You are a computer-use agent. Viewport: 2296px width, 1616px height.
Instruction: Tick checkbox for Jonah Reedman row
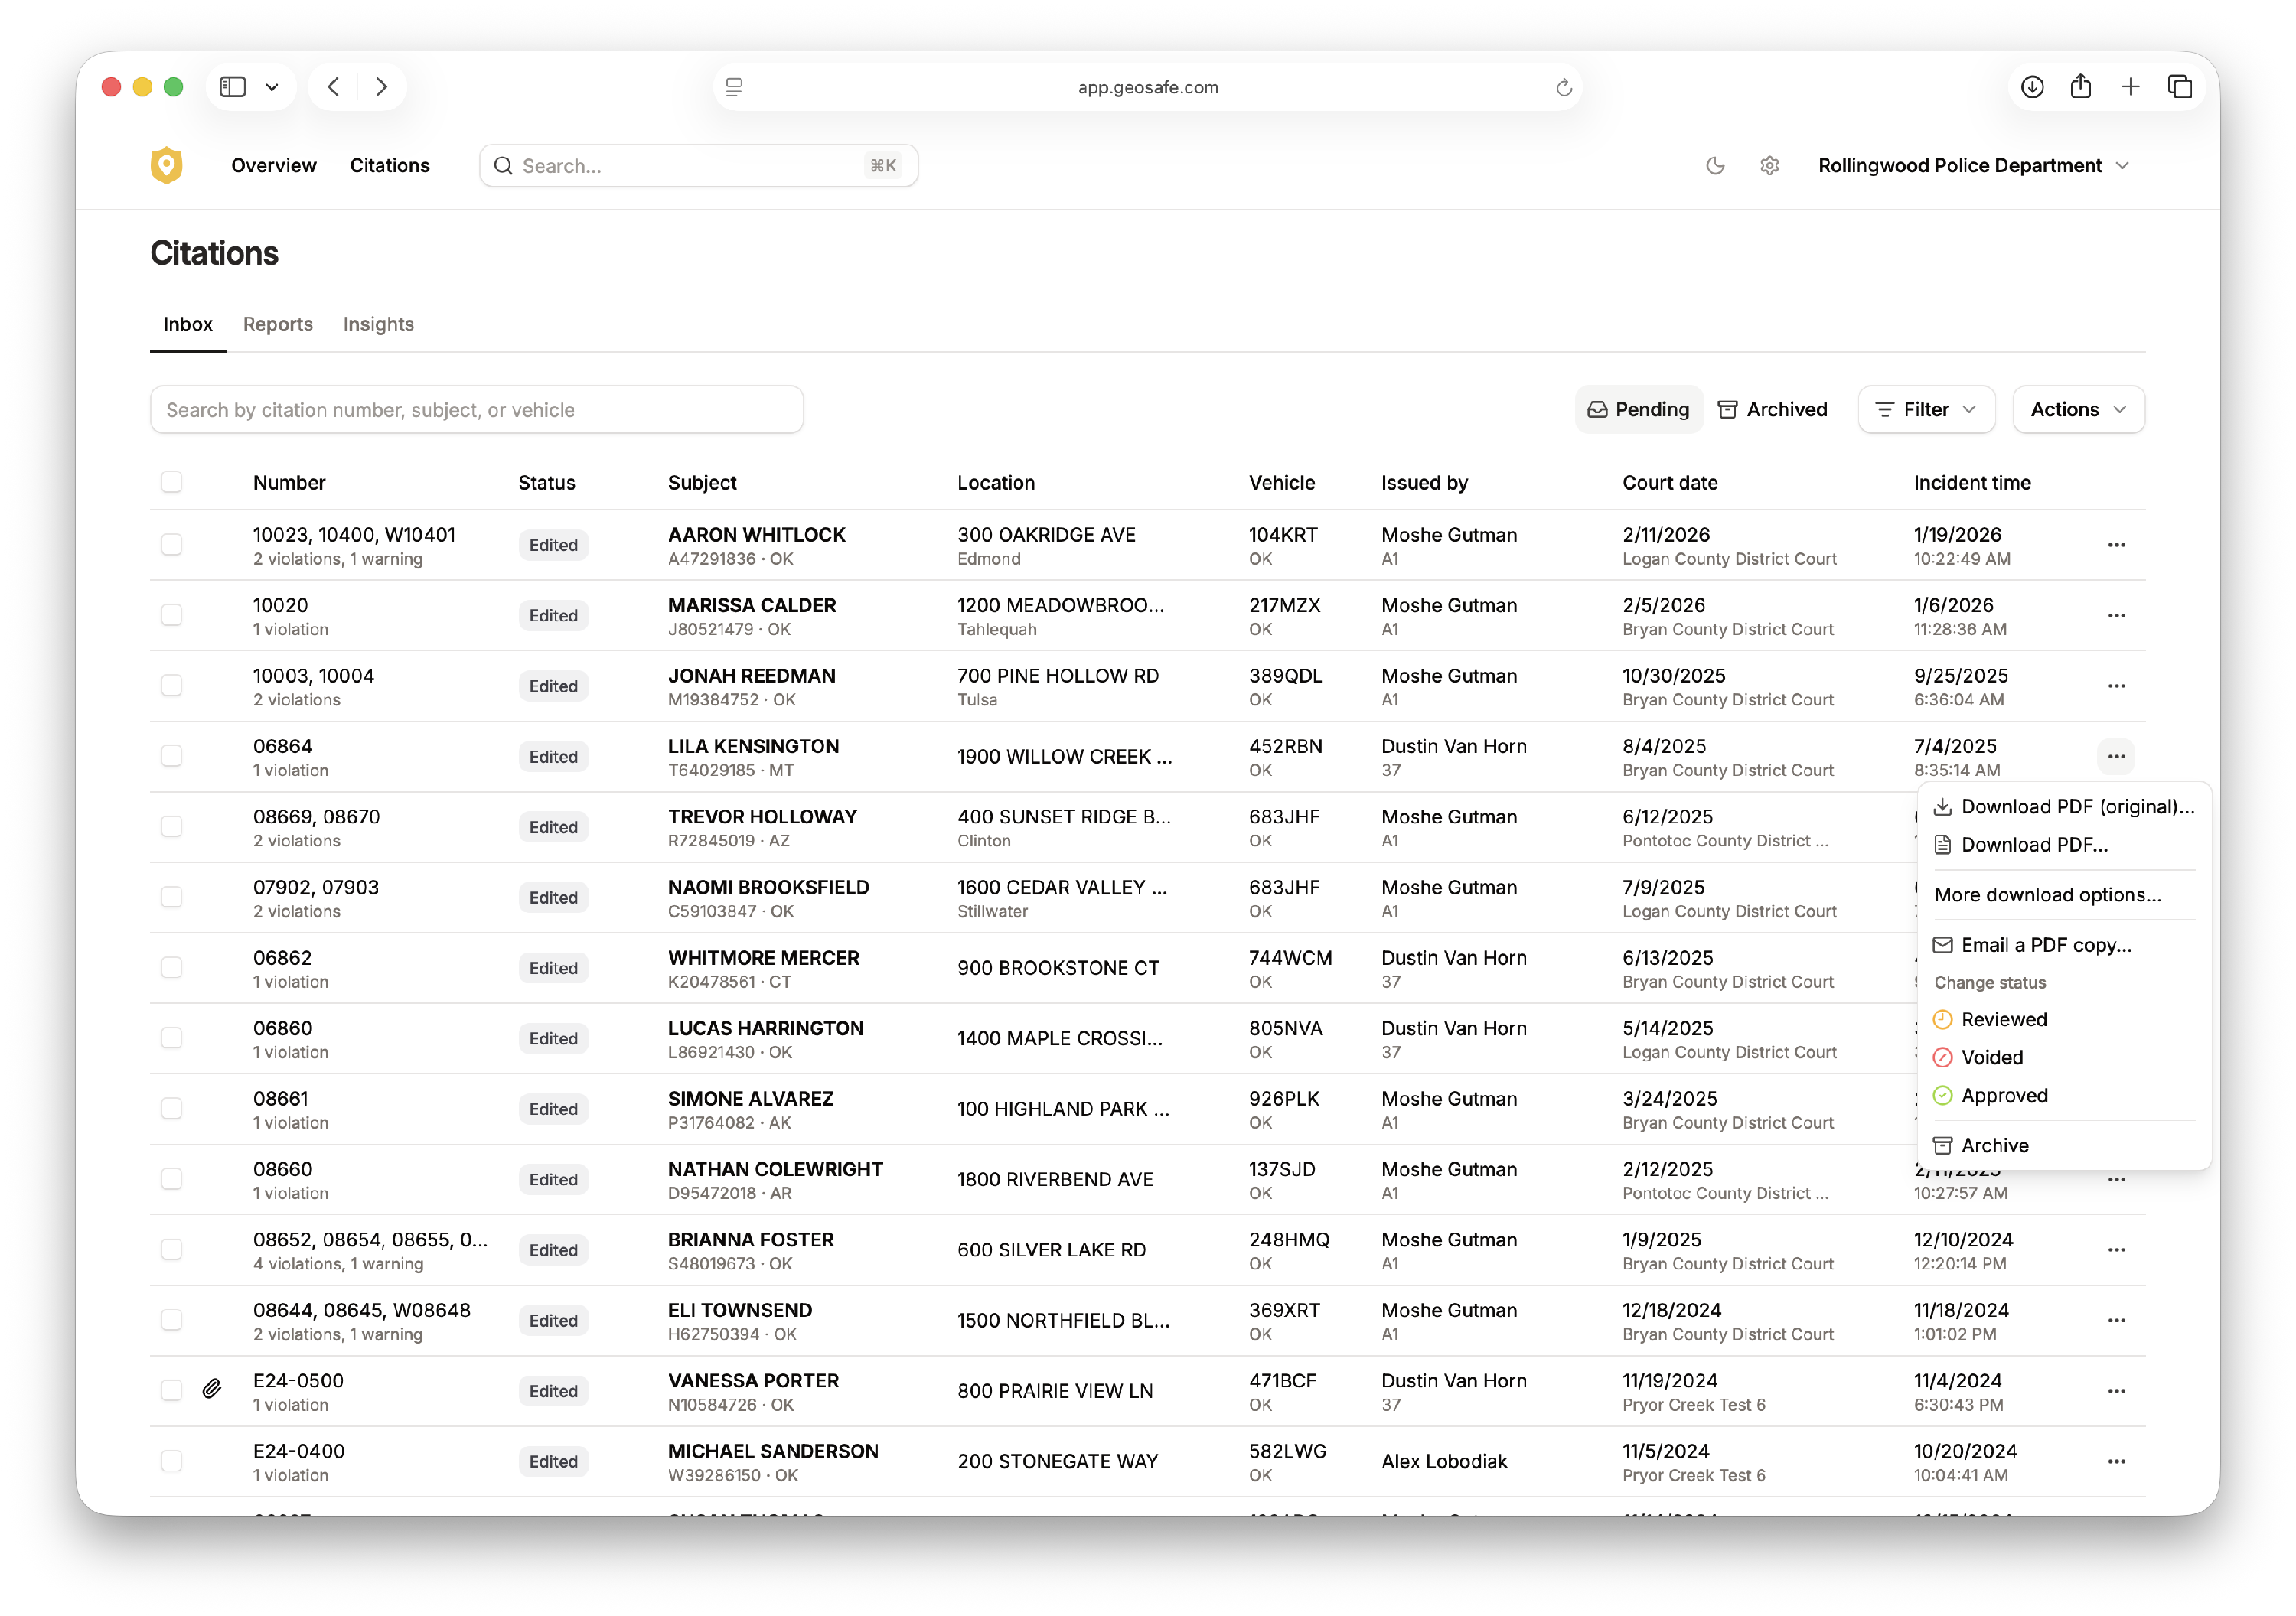172,686
